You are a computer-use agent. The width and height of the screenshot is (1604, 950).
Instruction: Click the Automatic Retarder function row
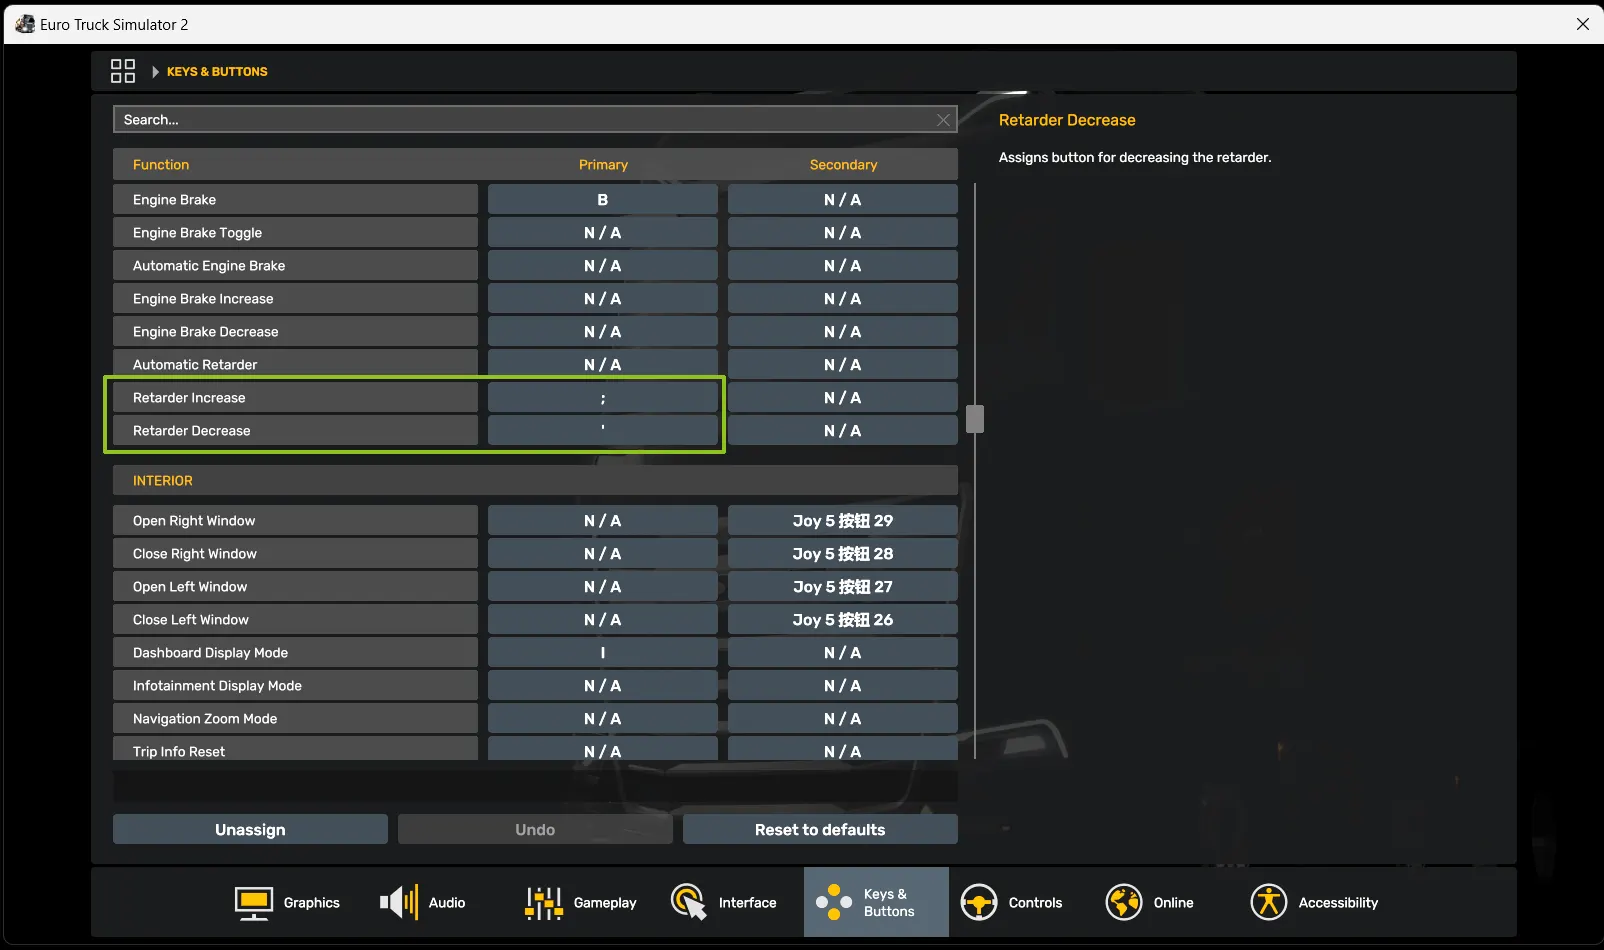tap(295, 364)
